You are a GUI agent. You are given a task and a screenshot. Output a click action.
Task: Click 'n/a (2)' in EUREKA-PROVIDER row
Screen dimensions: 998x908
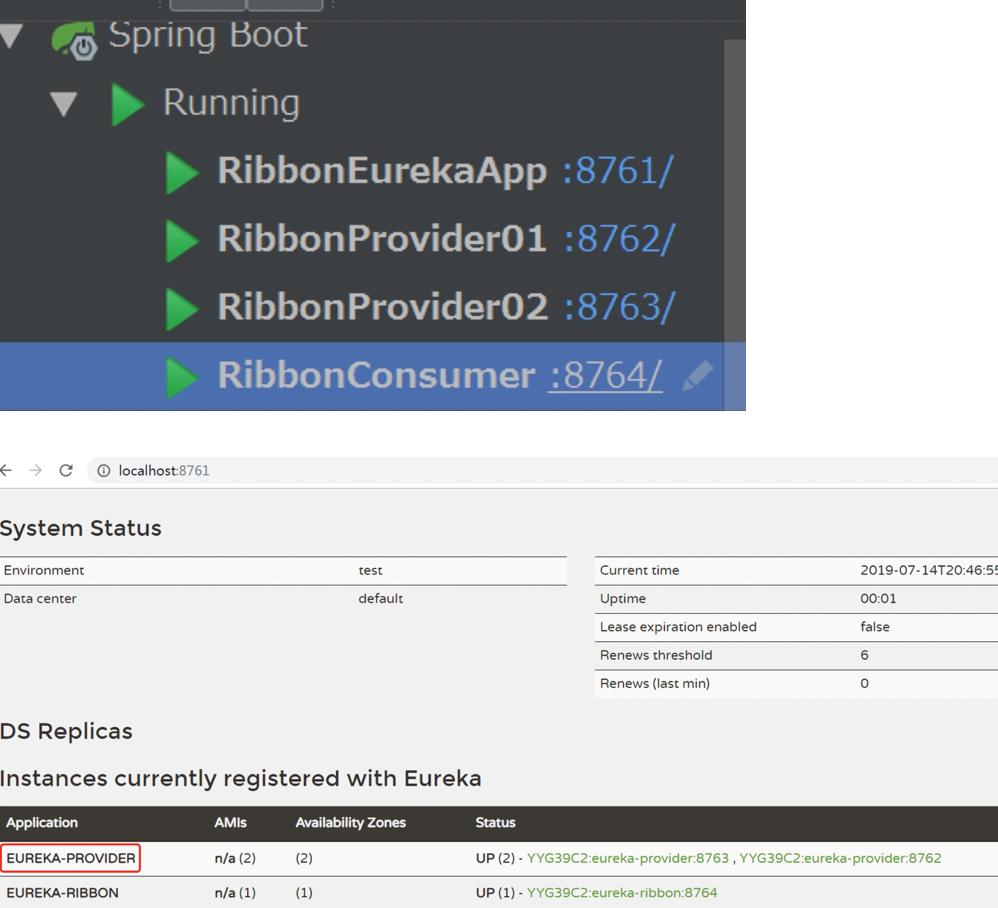(235, 858)
